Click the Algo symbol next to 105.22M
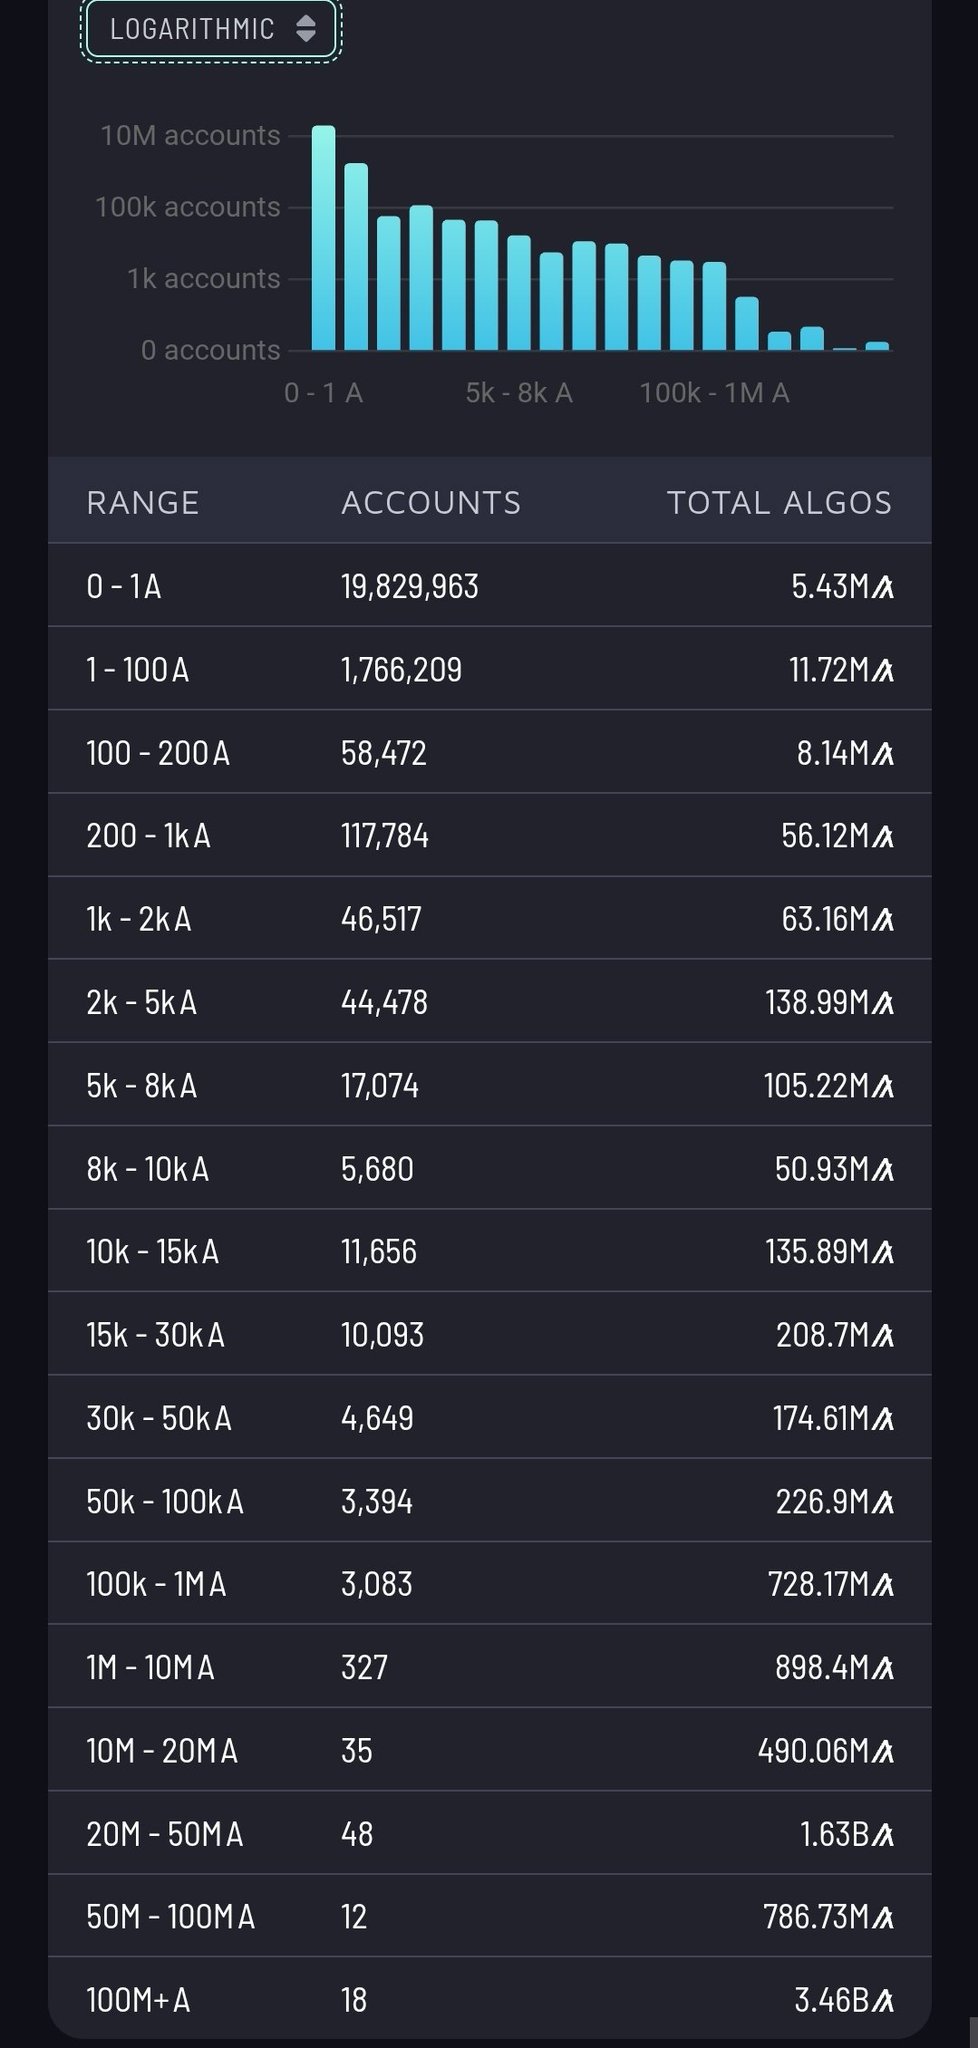The height and width of the screenshot is (2048, 978). (x=882, y=1086)
